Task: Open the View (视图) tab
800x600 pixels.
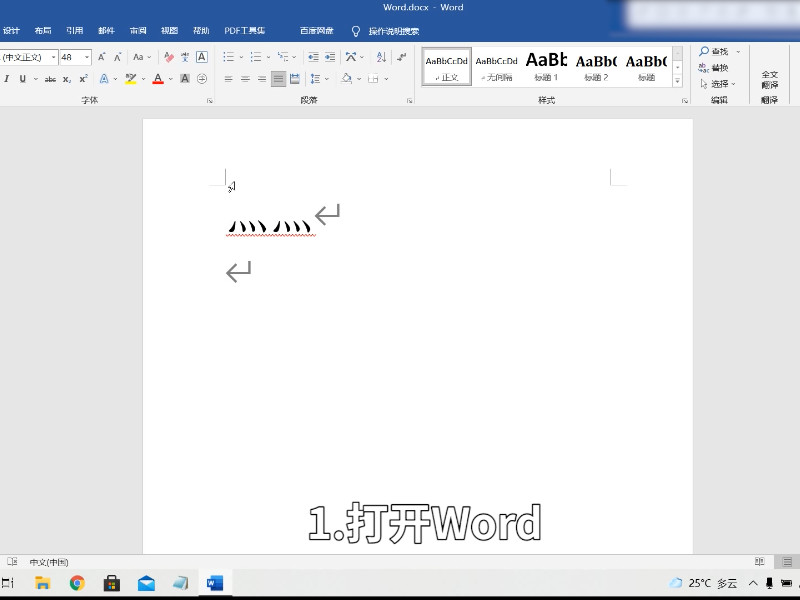Action: 169,31
